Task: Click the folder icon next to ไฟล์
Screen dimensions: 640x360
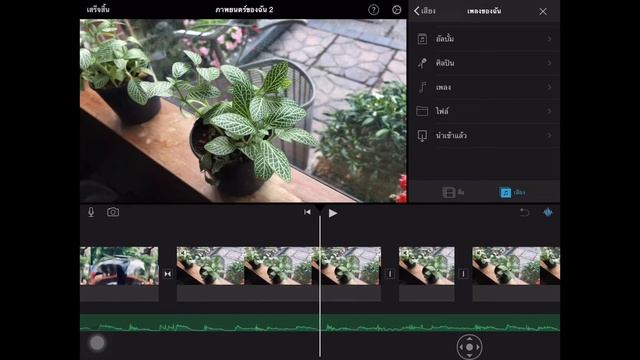Action: click(422, 111)
